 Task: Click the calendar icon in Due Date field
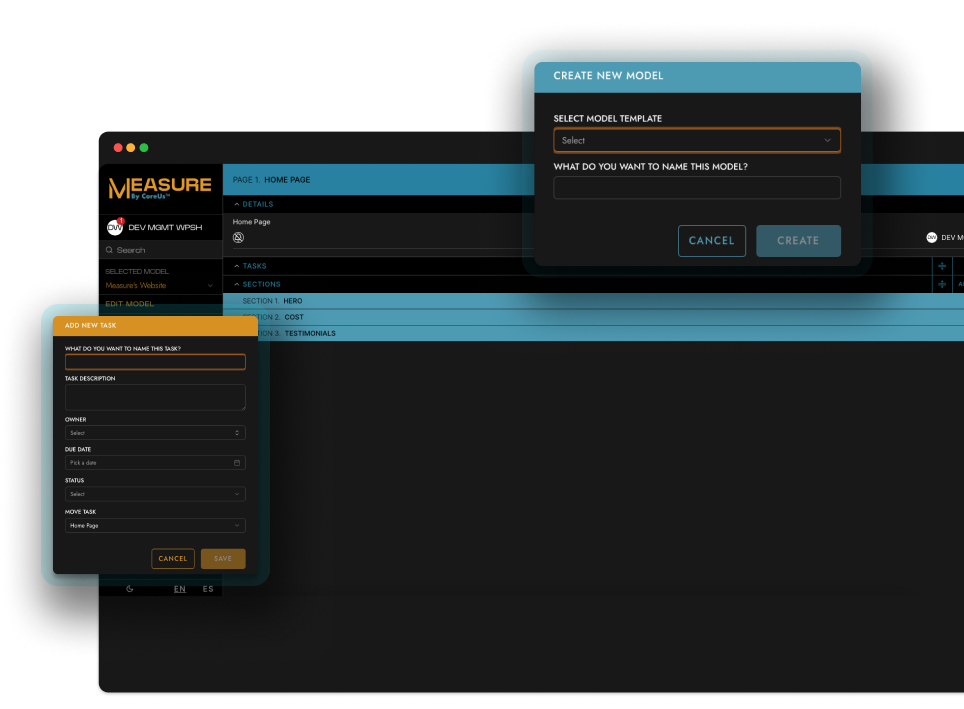pyautogui.click(x=237, y=462)
